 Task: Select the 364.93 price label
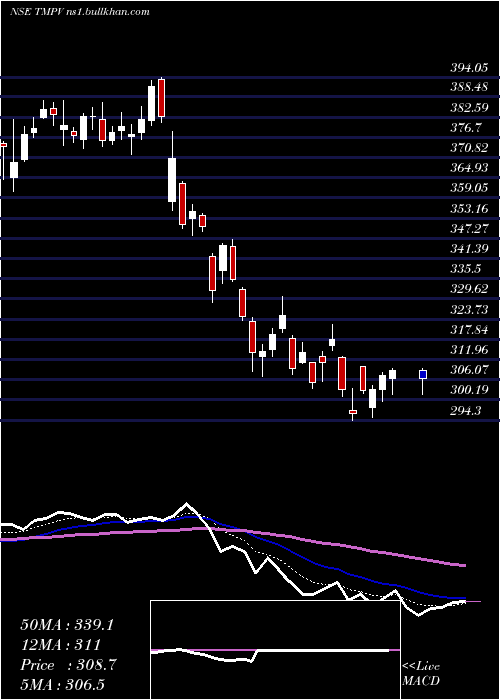[468, 168]
